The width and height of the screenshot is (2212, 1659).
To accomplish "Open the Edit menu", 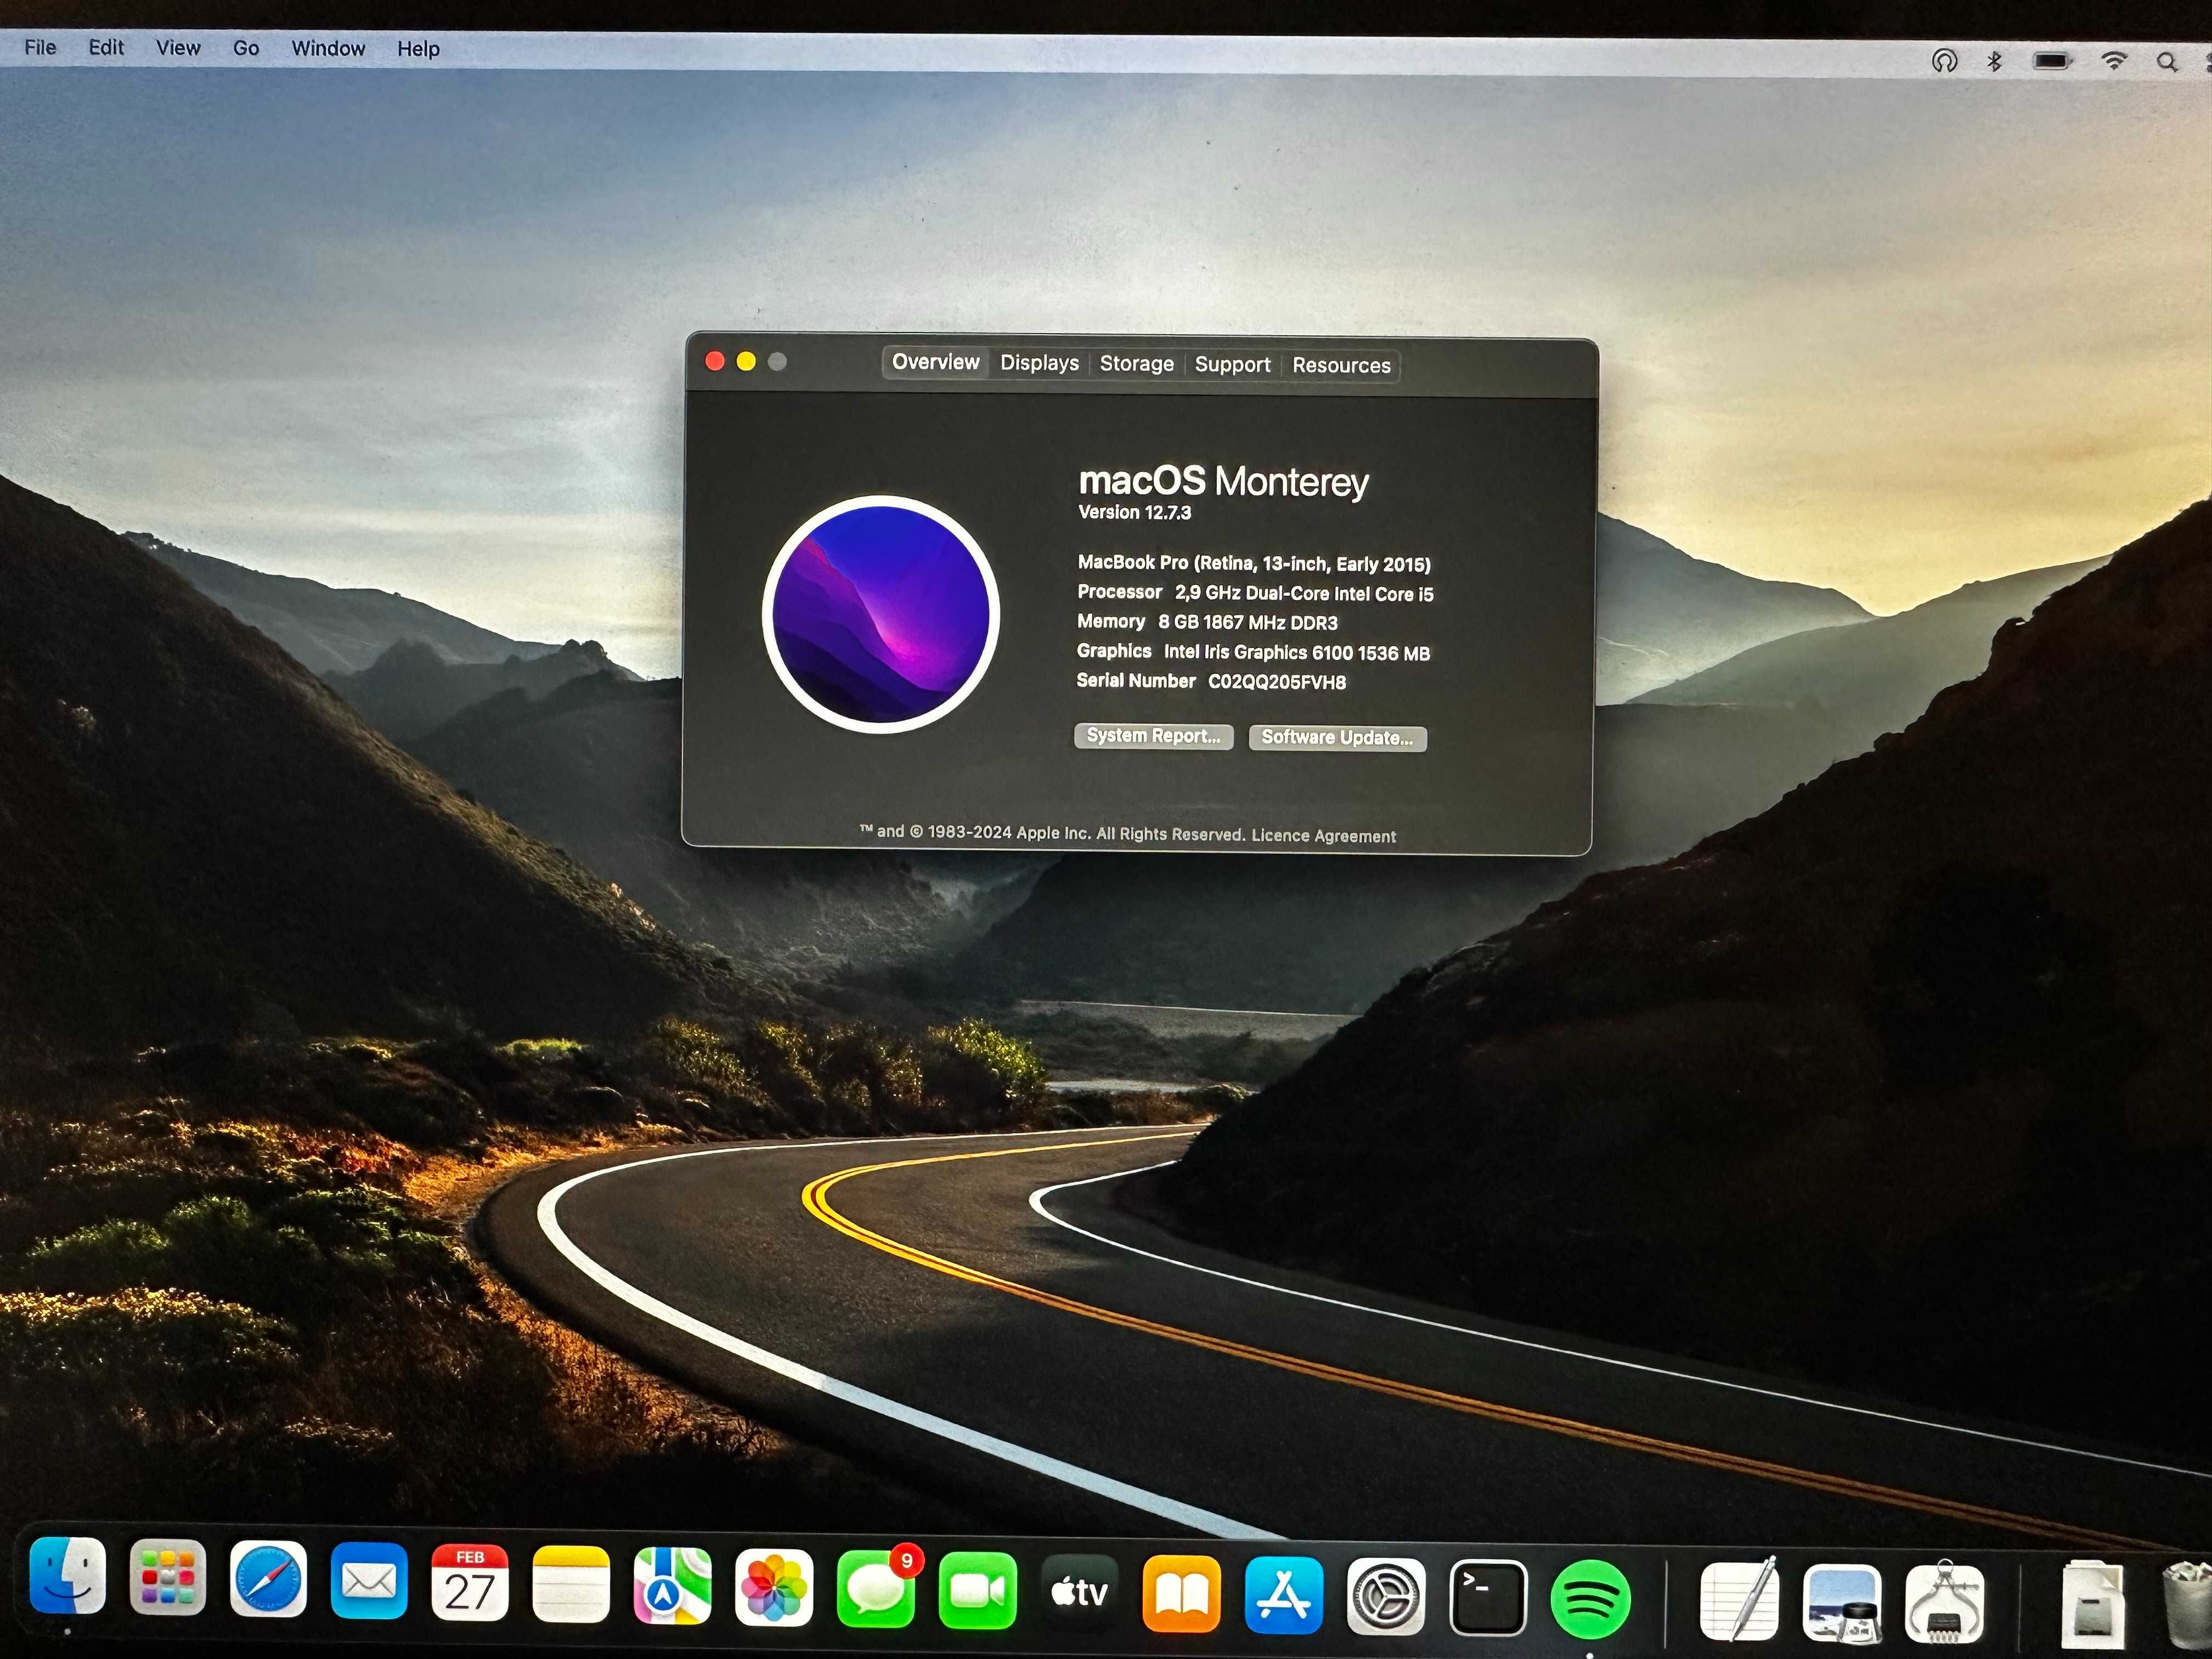I will pos(106,47).
